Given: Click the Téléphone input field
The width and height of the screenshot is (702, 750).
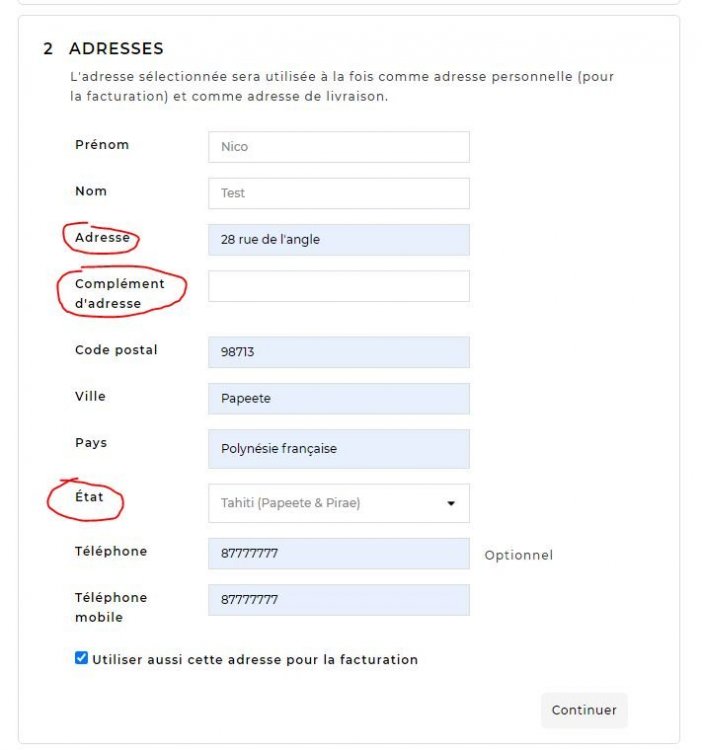Looking at the screenshot, I should point(338,553).
